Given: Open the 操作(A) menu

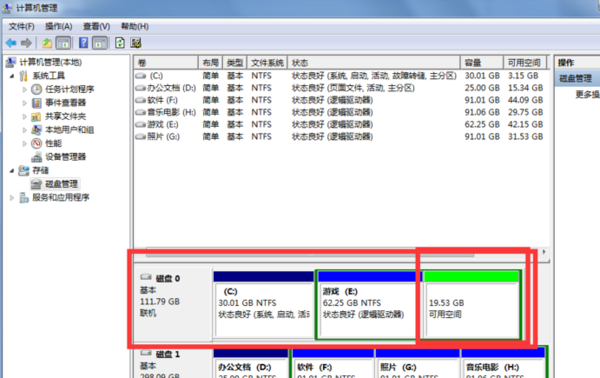Looking at the screenshot, I should 59,26.
